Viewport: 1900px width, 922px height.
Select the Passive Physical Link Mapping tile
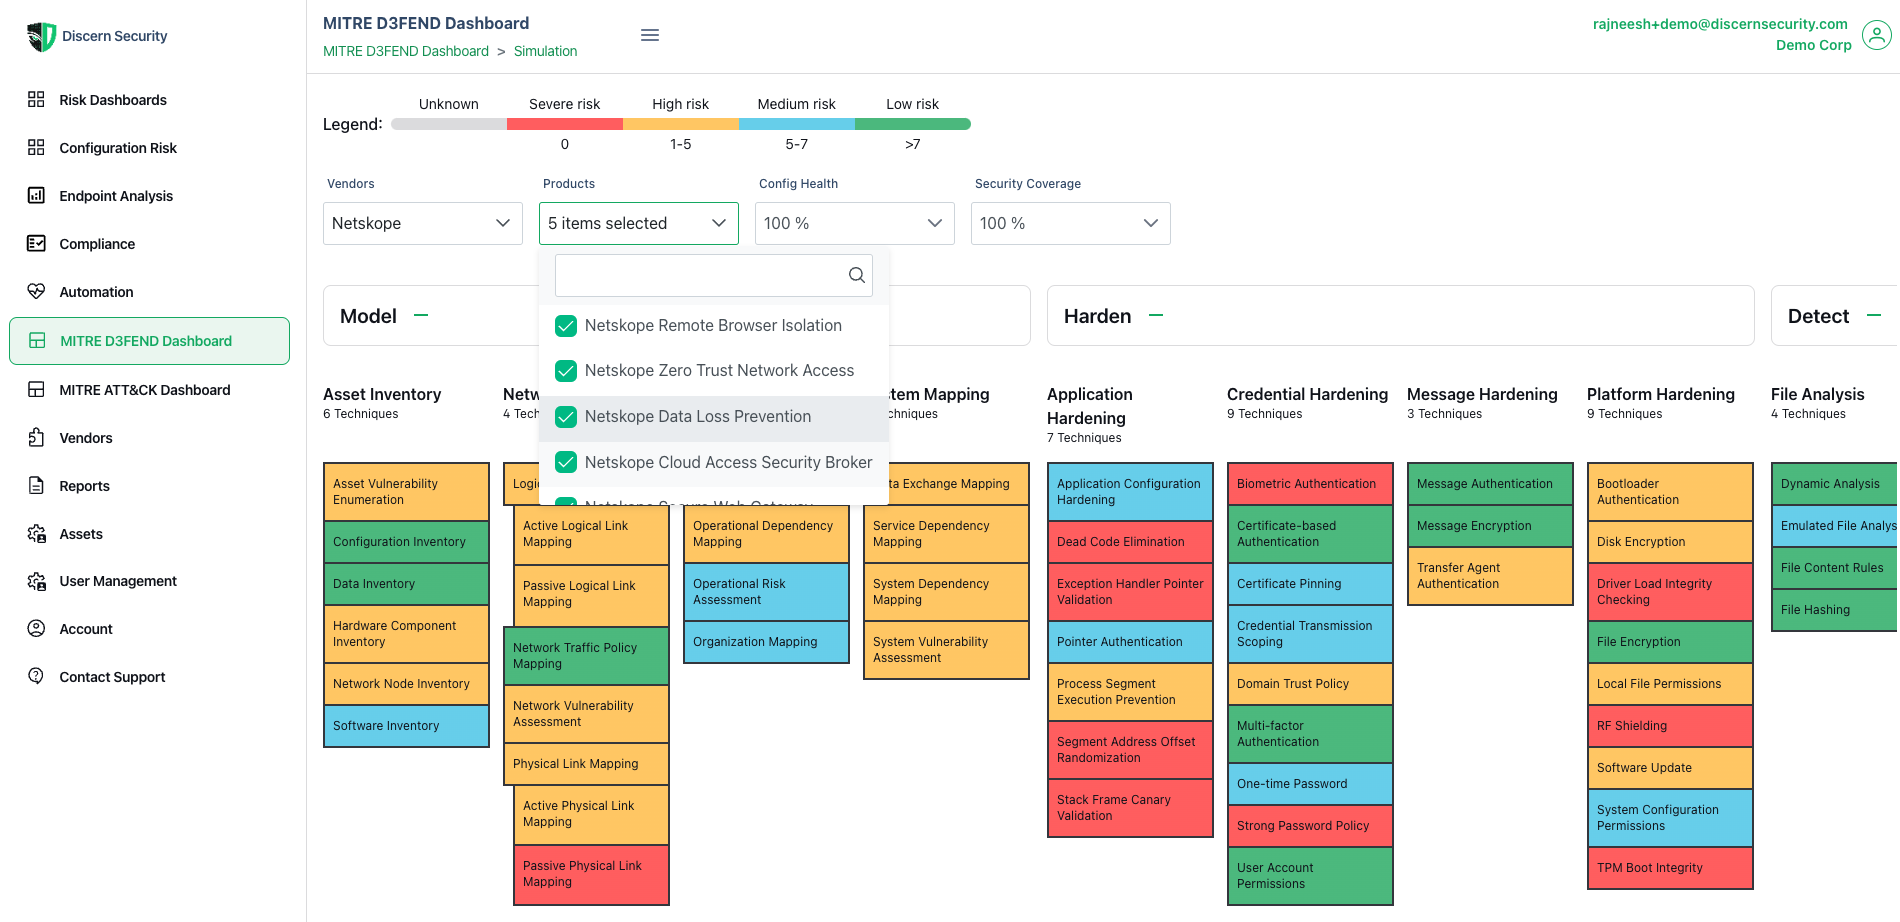[x=591, y=874]
